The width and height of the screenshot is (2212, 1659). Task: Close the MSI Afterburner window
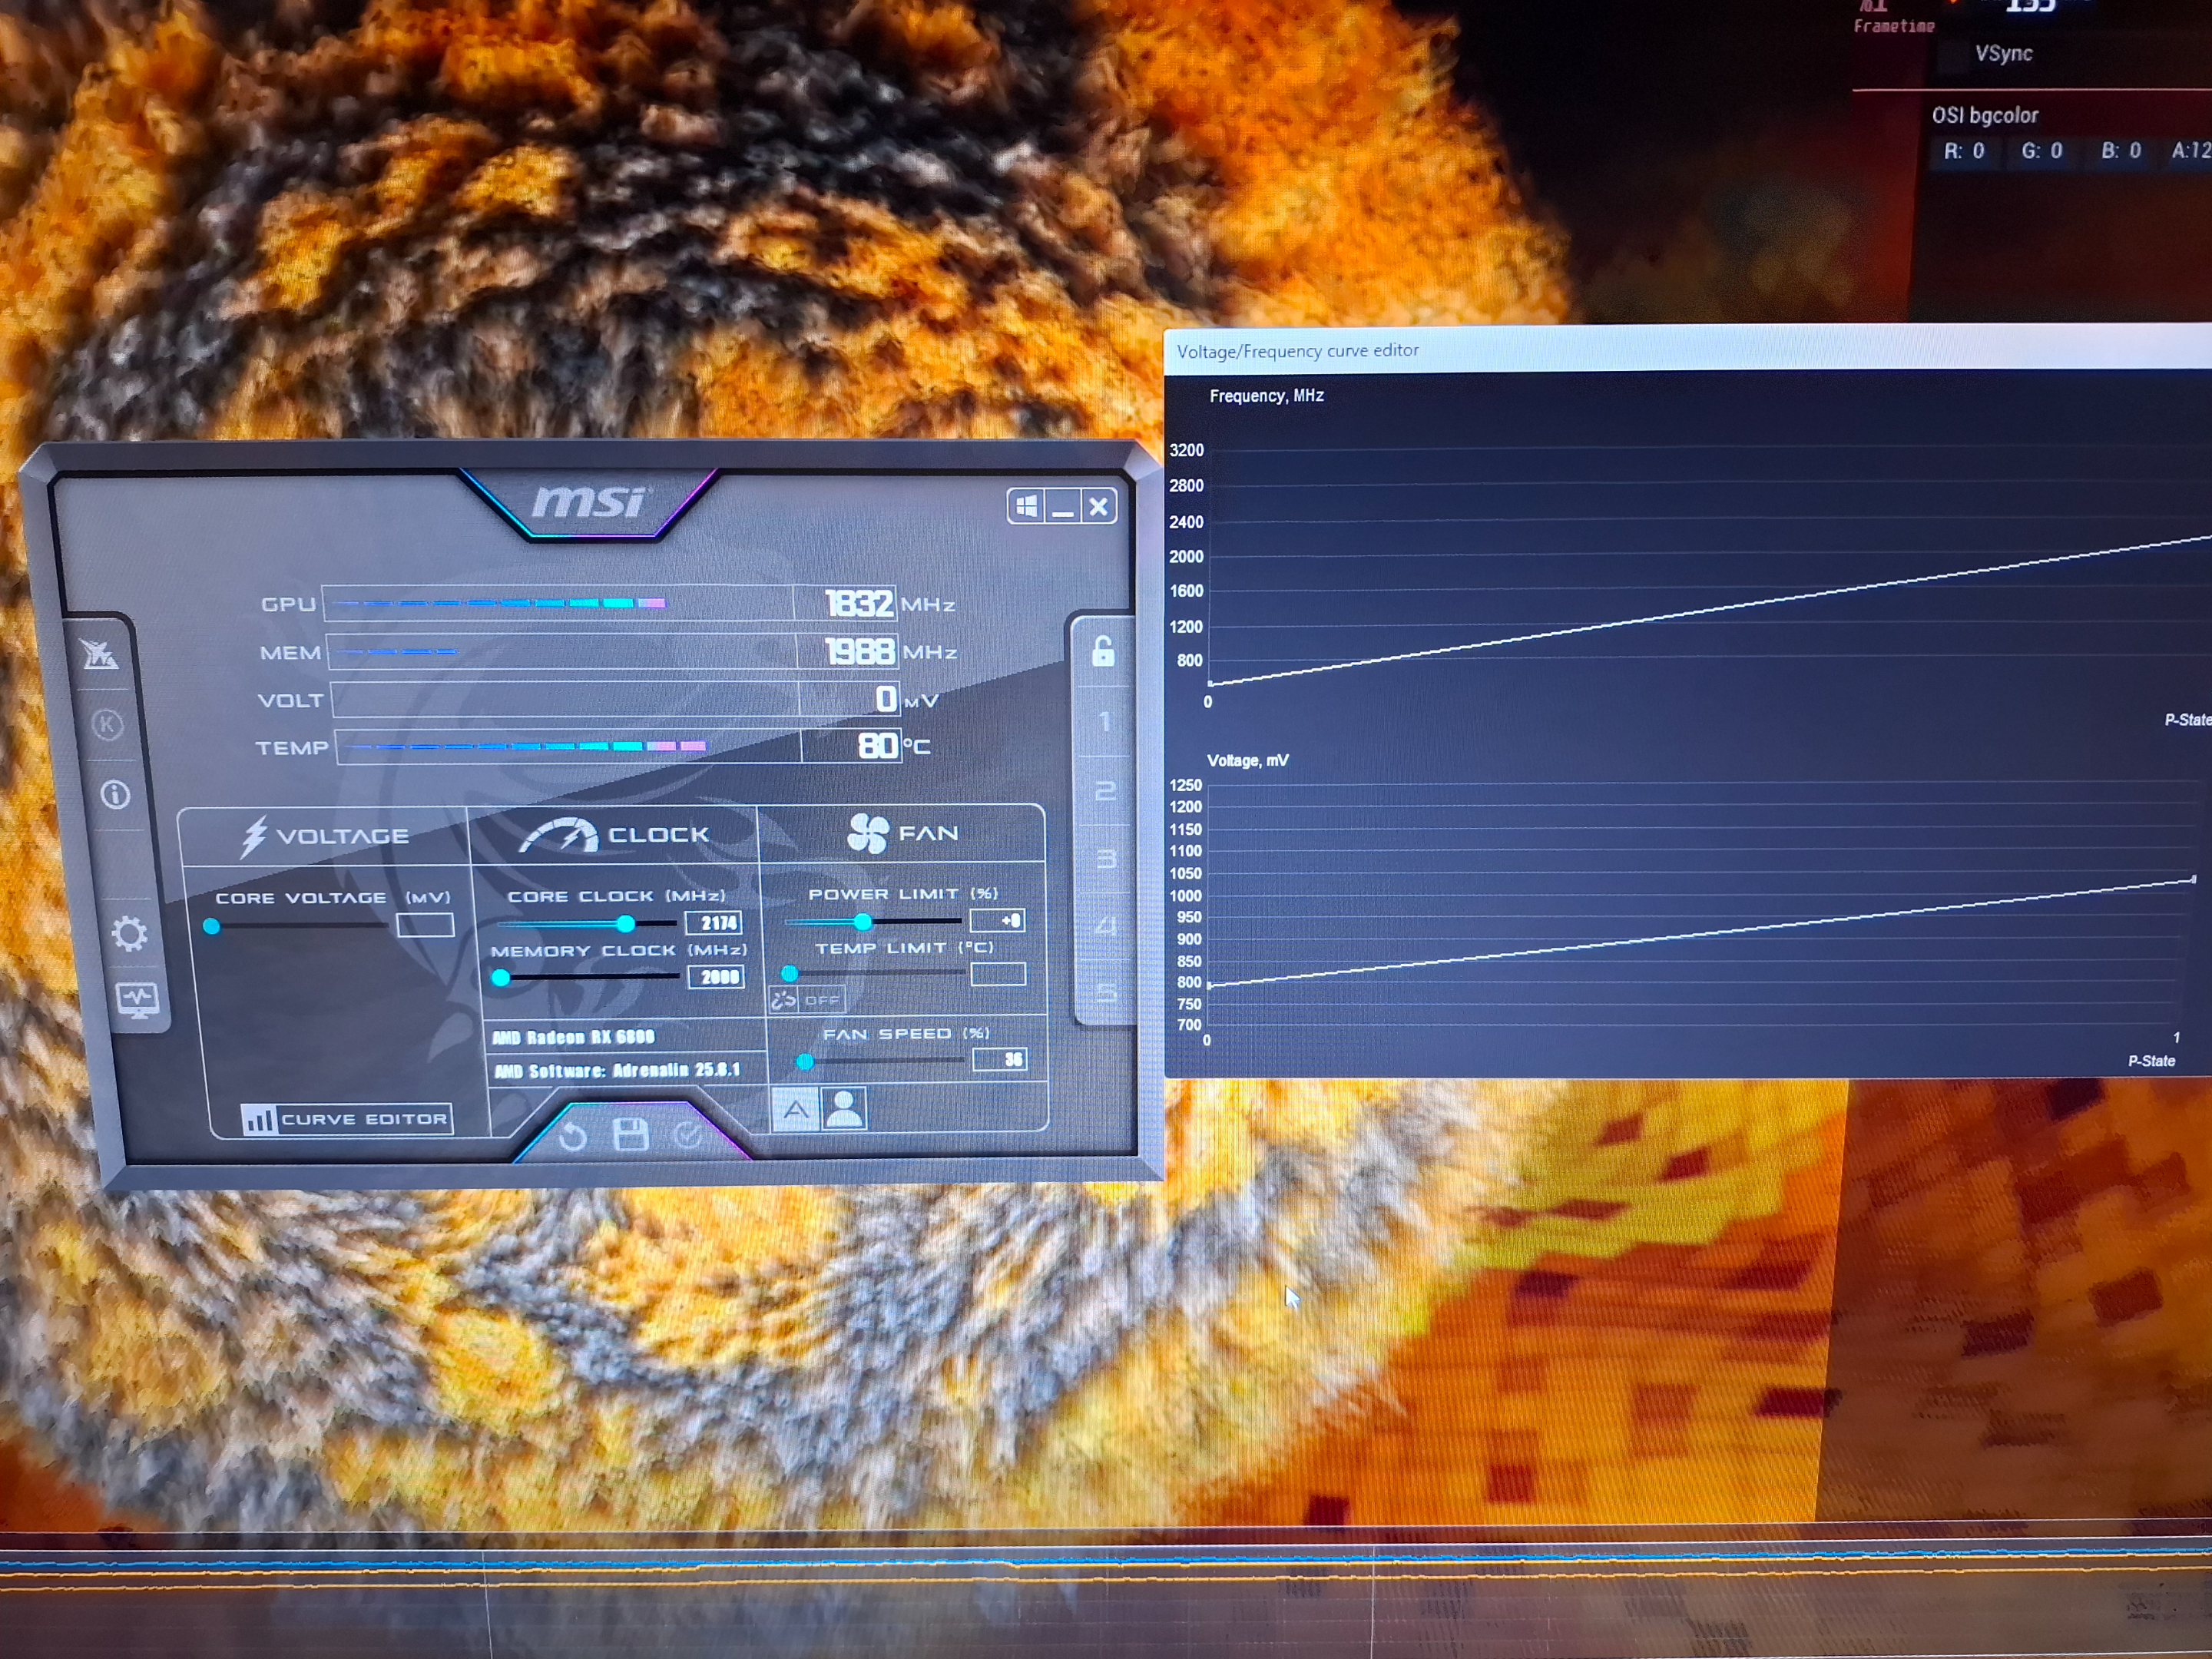(1098, 507)
